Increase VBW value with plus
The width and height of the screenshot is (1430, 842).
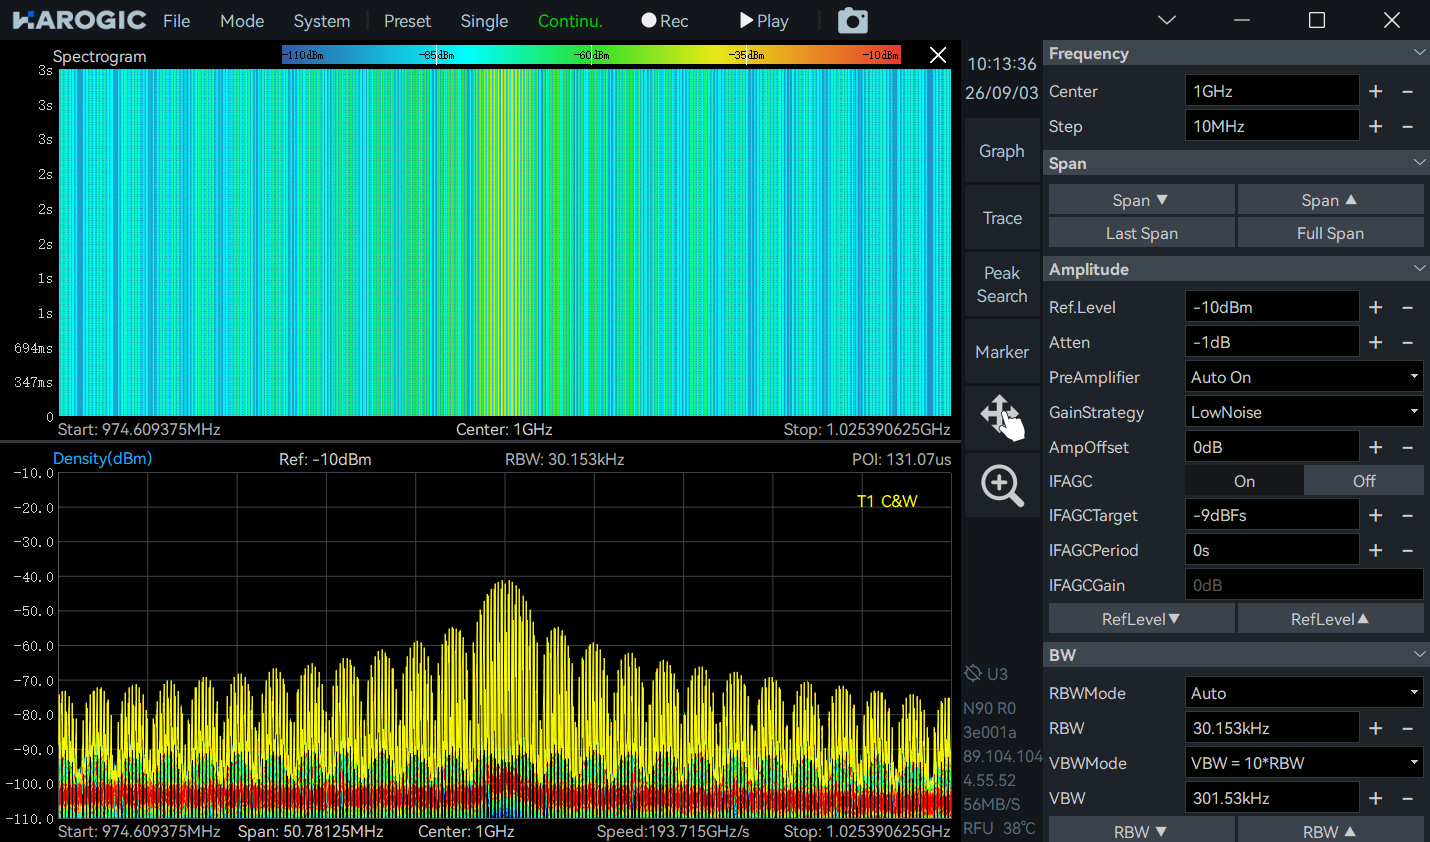pyautogui.click(x=1376, y=798)
